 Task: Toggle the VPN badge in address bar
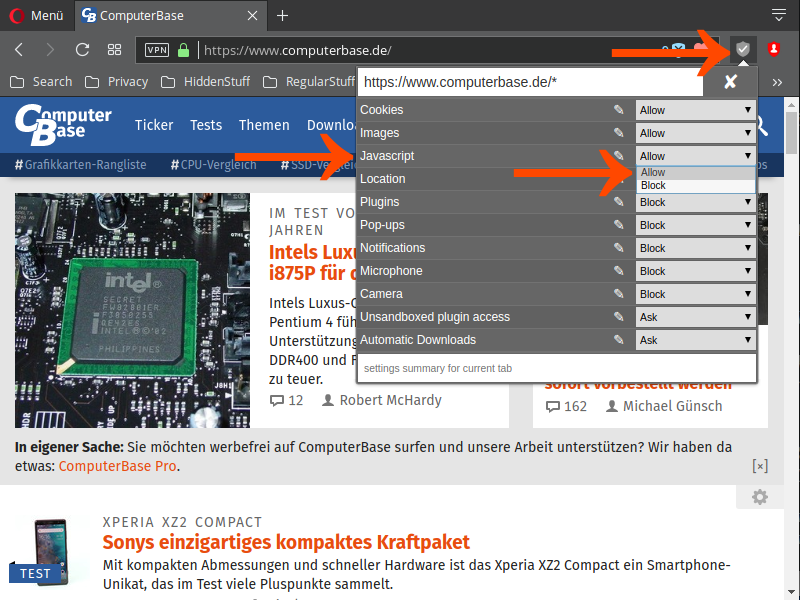tap(157, 50)
